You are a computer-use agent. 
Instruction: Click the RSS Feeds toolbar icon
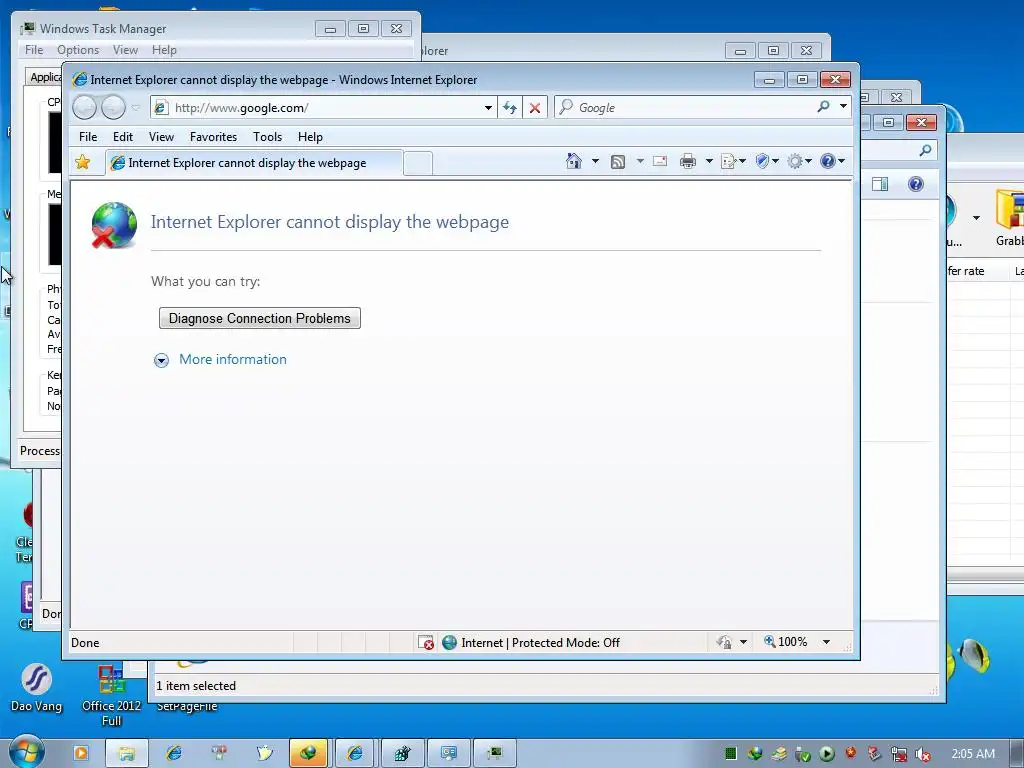tap(618, 162)
